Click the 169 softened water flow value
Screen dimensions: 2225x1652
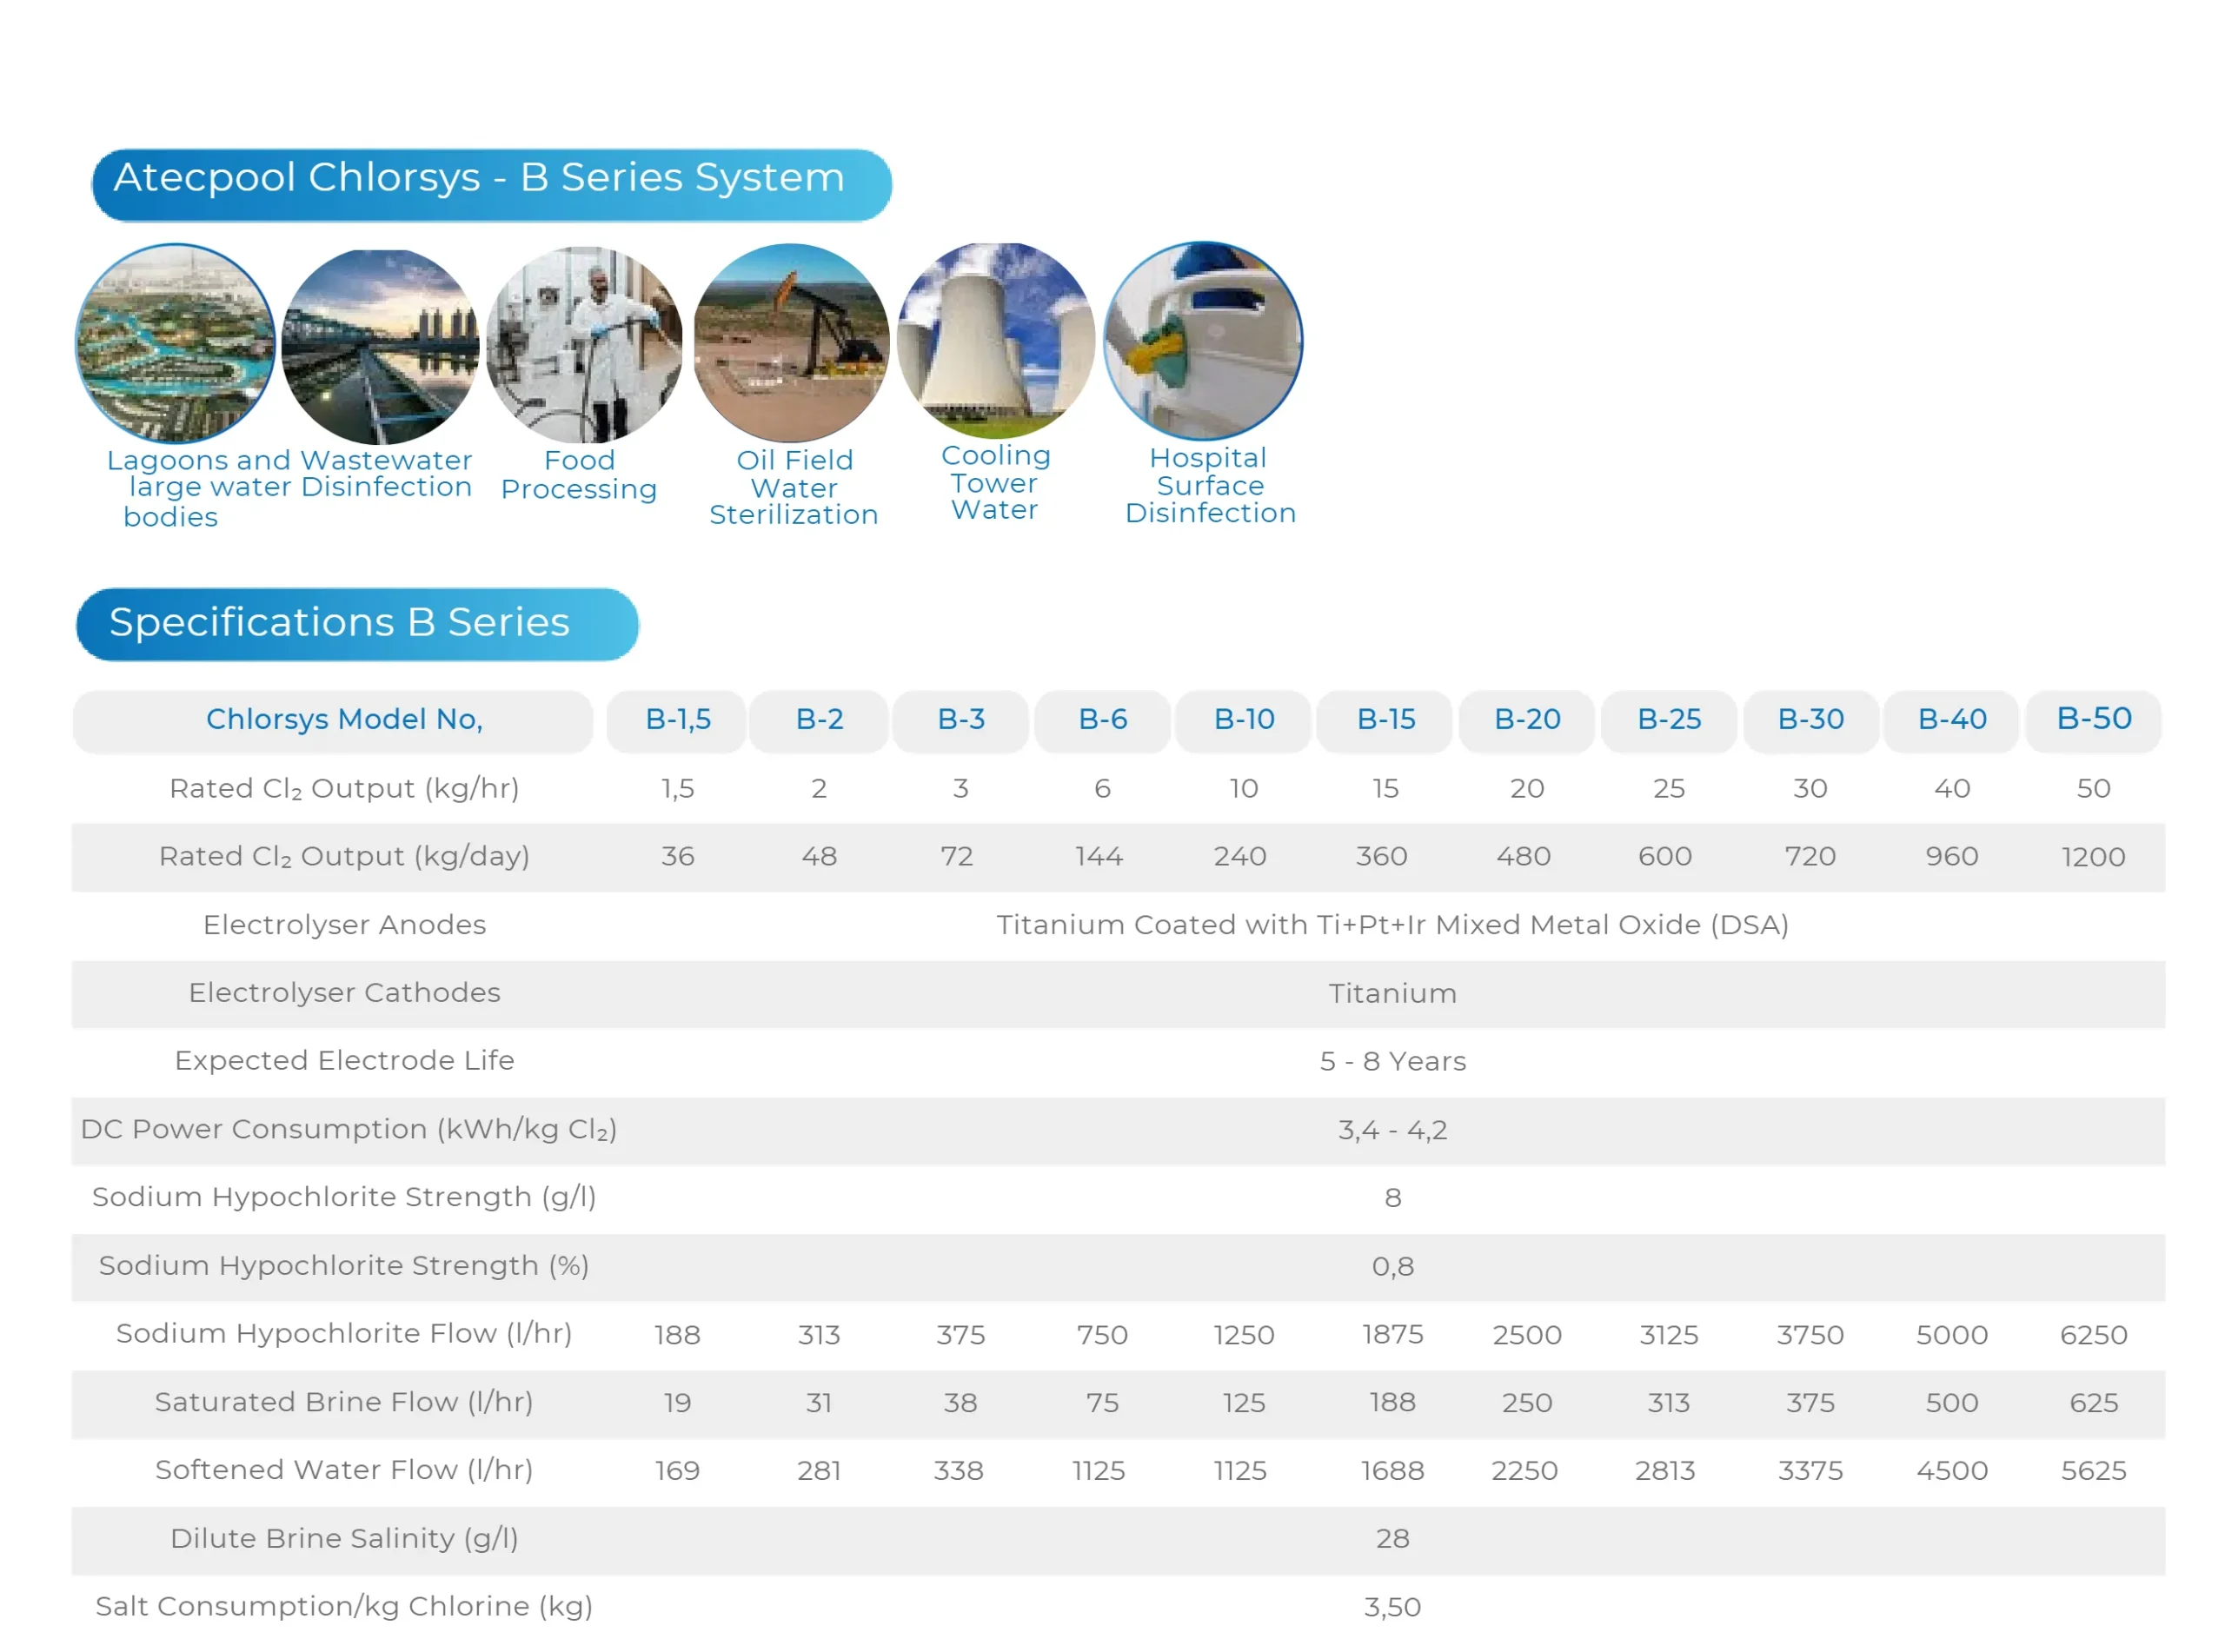click(x=677, y=1471)
